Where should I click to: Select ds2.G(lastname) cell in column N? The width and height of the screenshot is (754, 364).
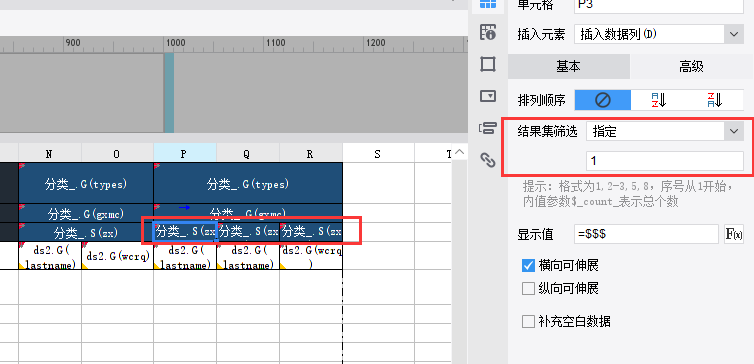50,256
